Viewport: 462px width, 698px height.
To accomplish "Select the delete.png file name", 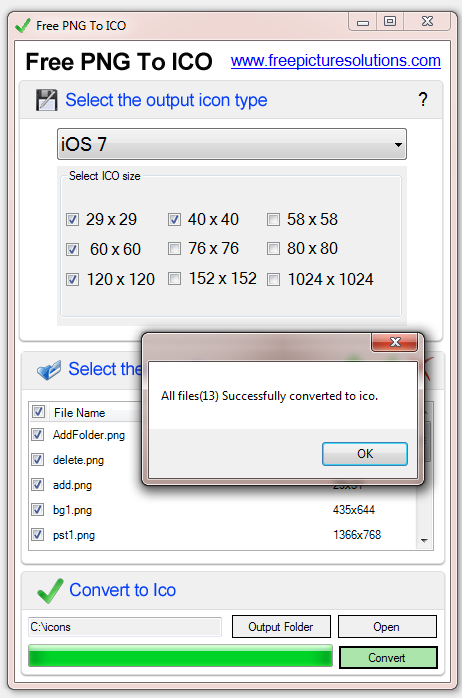I will [78, 460].
